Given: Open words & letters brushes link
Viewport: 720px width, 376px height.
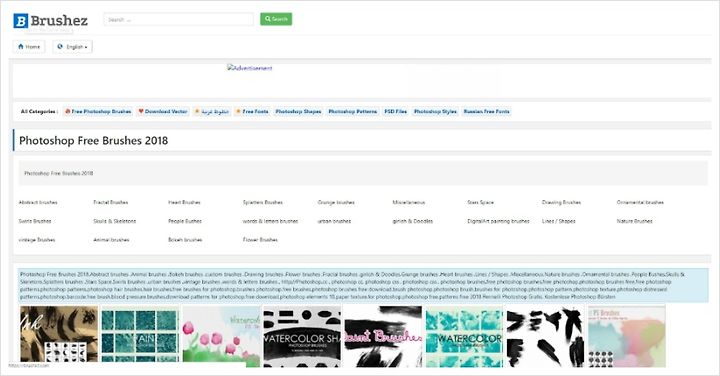Looking at the screenshot, I should 270,221.
